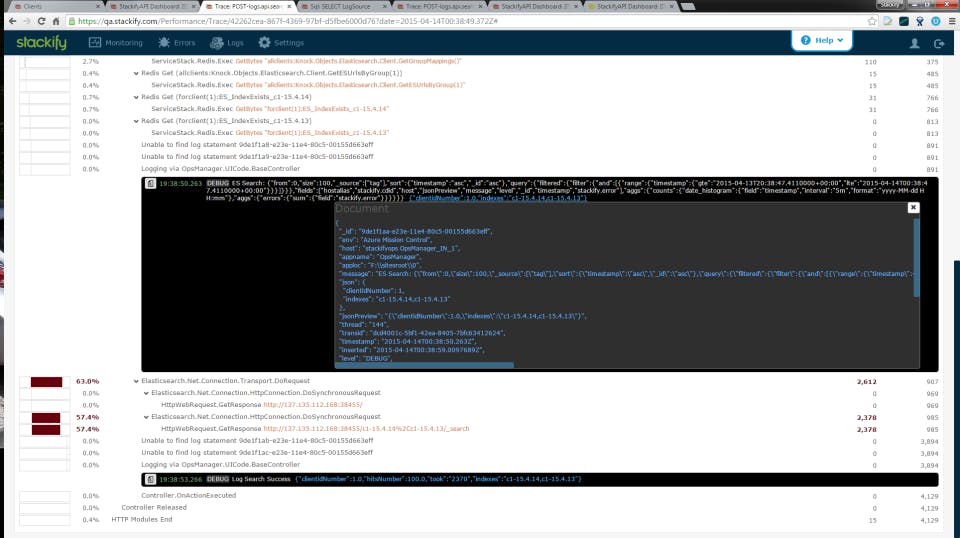Open the _search HttpWebRequest URL link
This screenshot has height=538, width=960.
(366, 429)
